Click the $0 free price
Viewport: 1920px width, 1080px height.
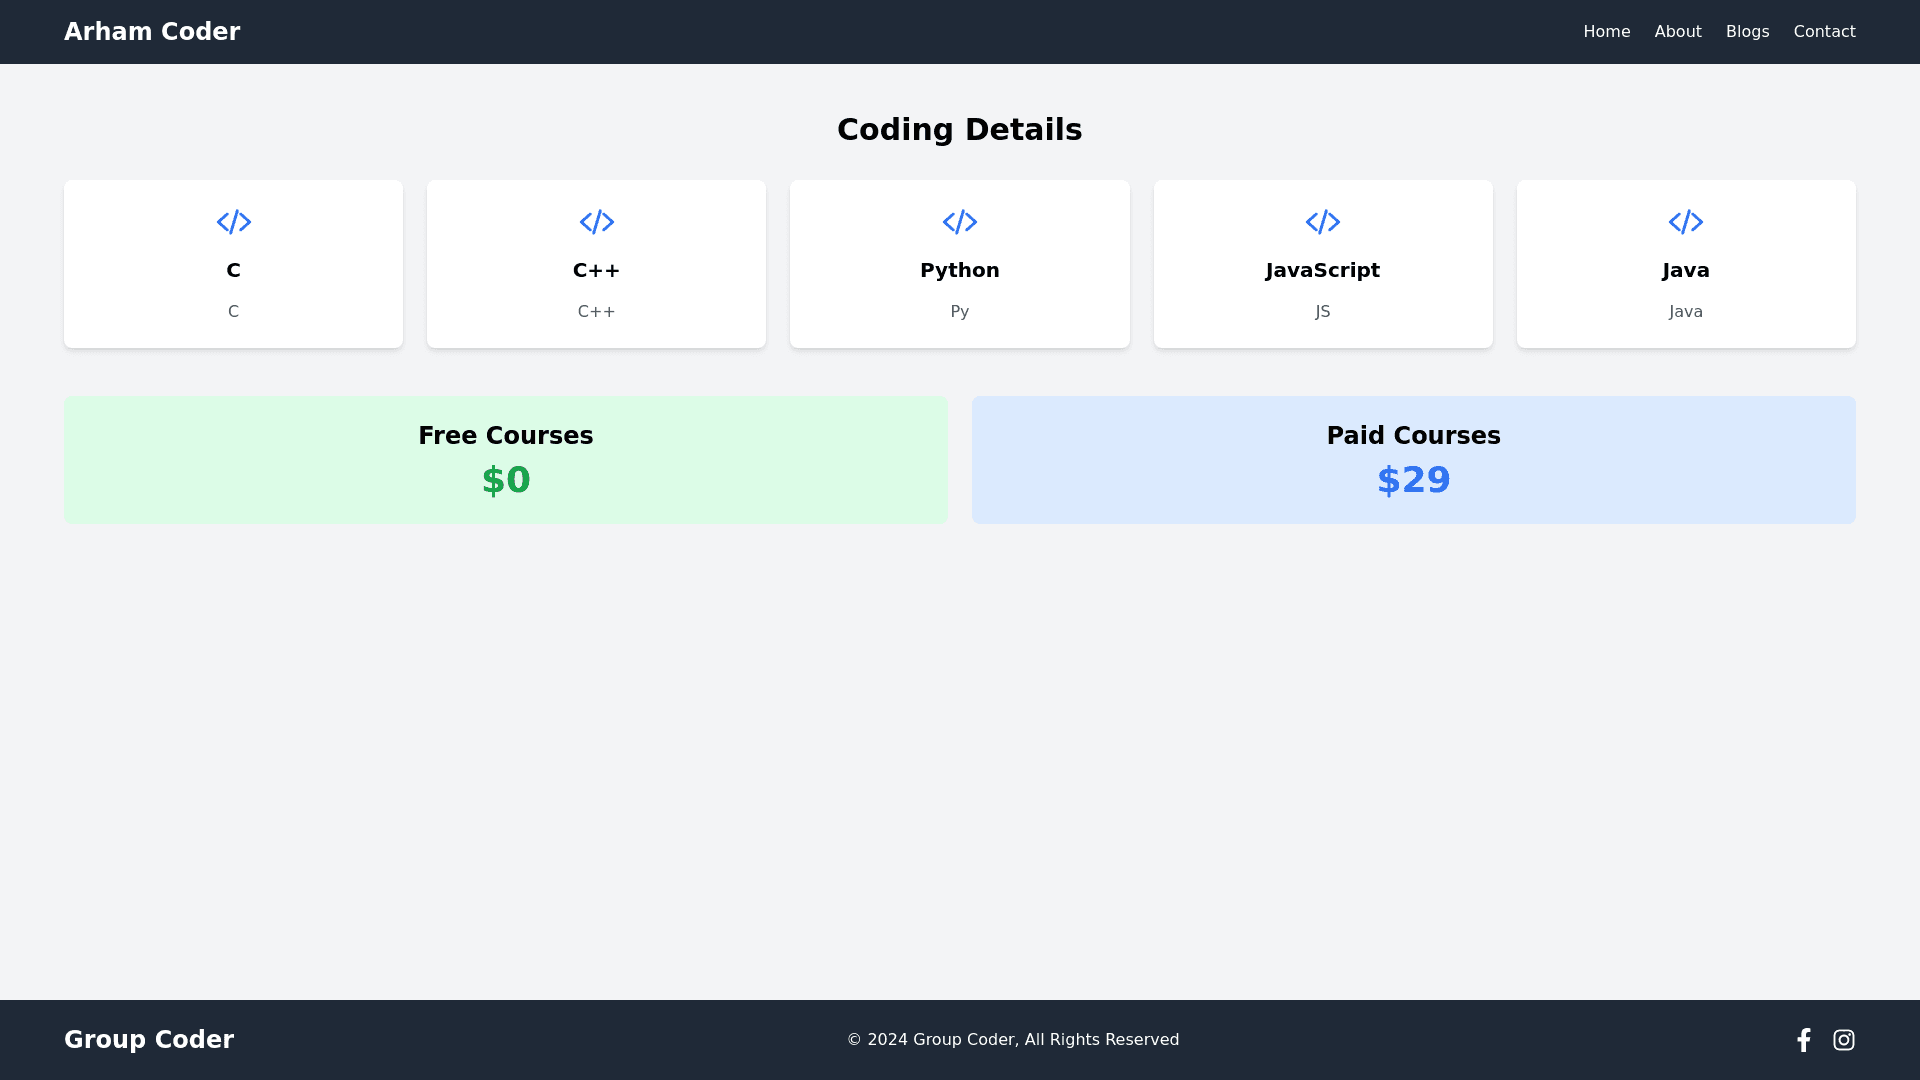click(x=505, y=480)
